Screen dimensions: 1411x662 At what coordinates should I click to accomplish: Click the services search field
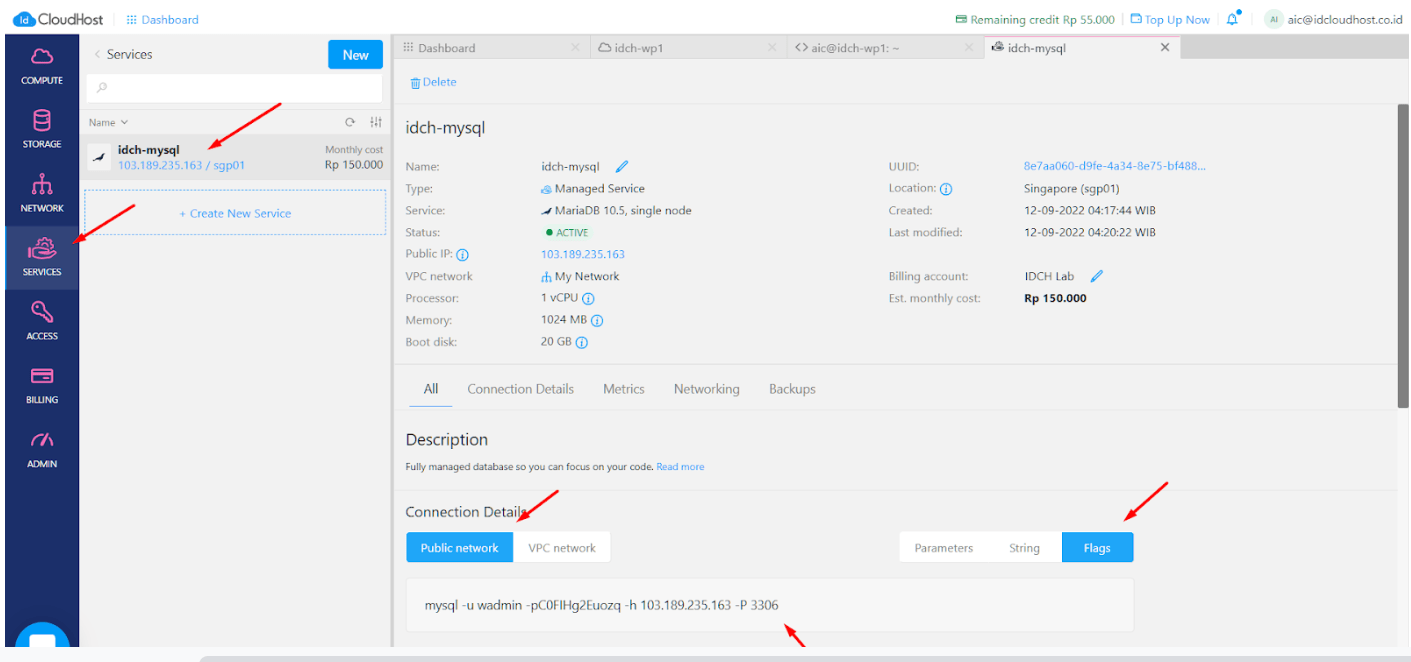[x=234, y=88]
